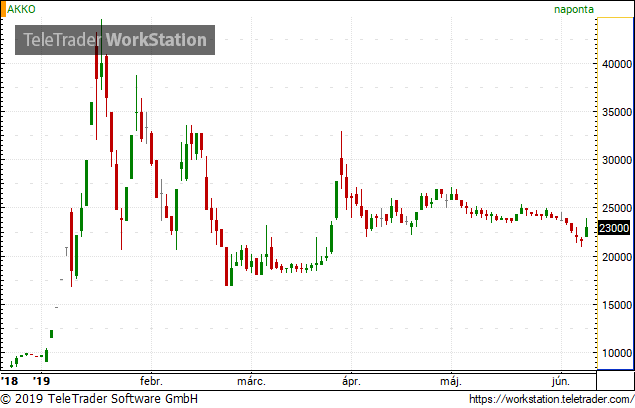Click the 10000 price axis label
The width and height of the screenshot is (635, 408).
(x=617, y=353)
